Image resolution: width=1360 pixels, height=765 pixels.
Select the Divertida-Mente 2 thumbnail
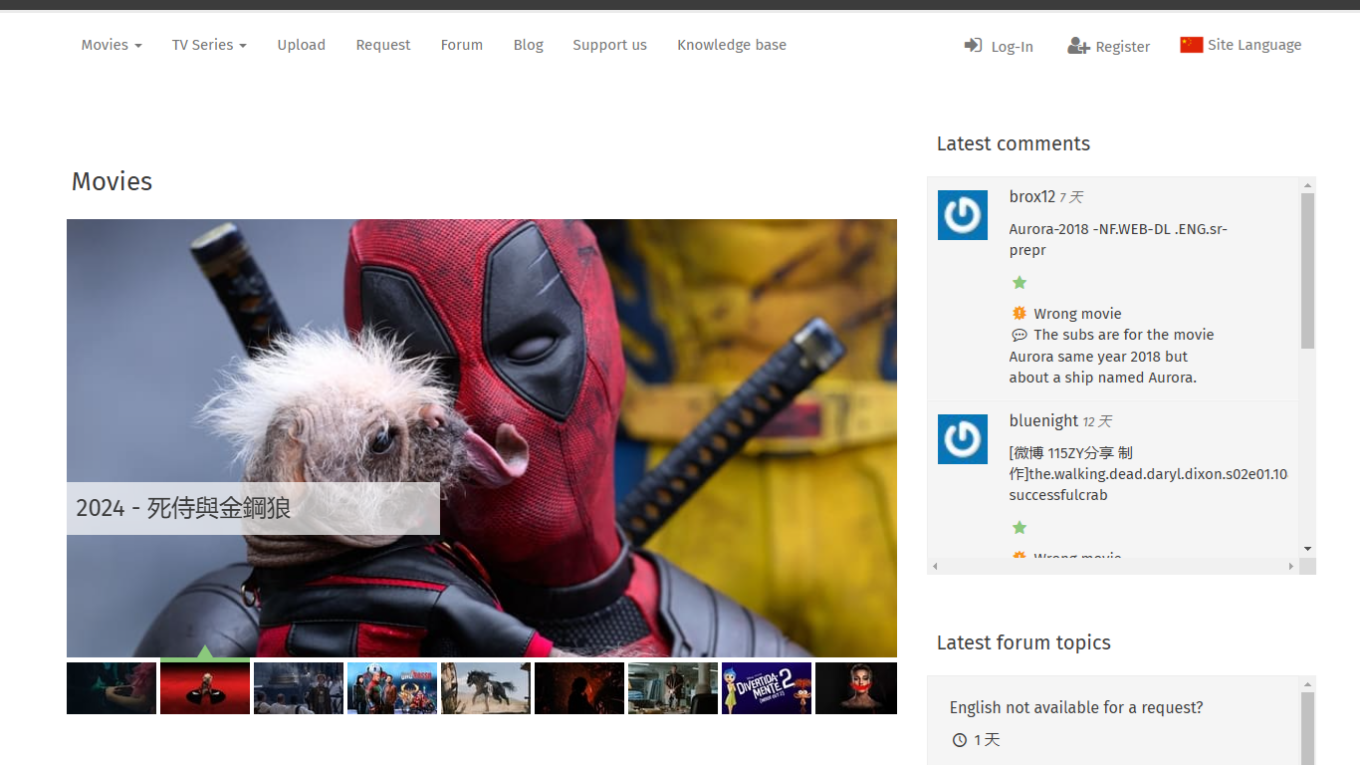coord(767,688)
